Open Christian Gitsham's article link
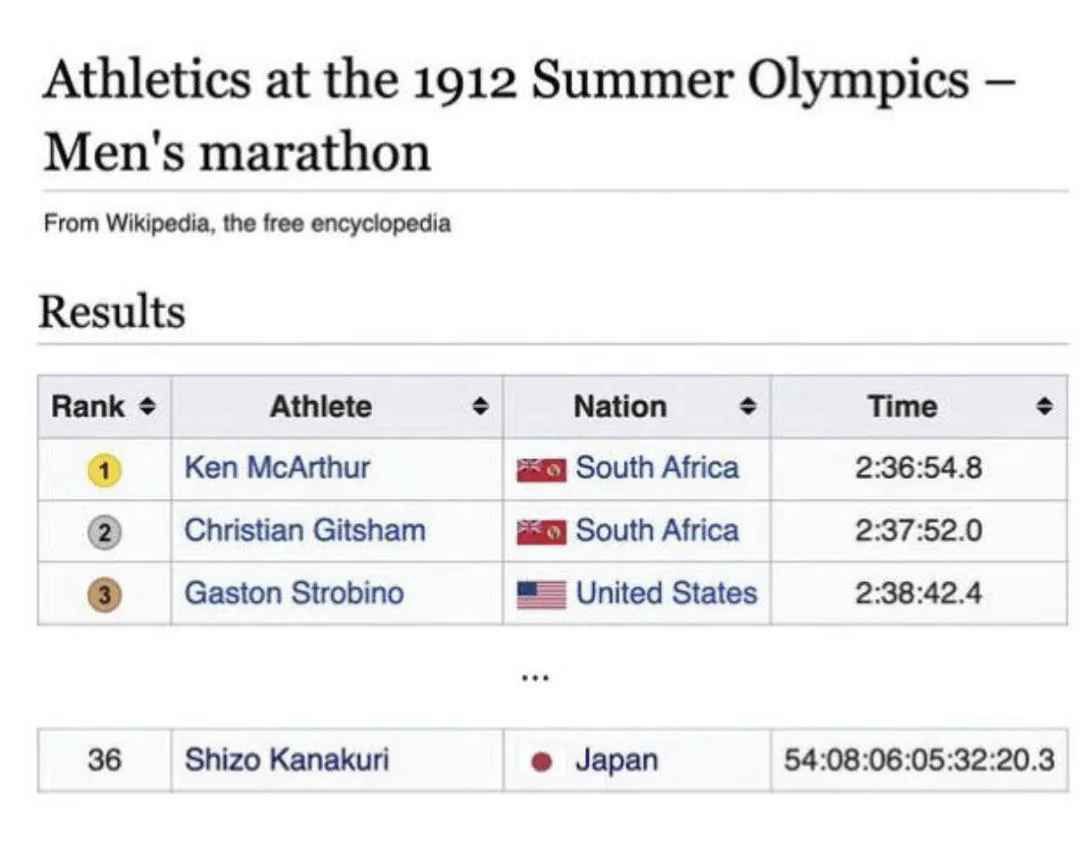Screen dimensions: 1080x850 304,530
